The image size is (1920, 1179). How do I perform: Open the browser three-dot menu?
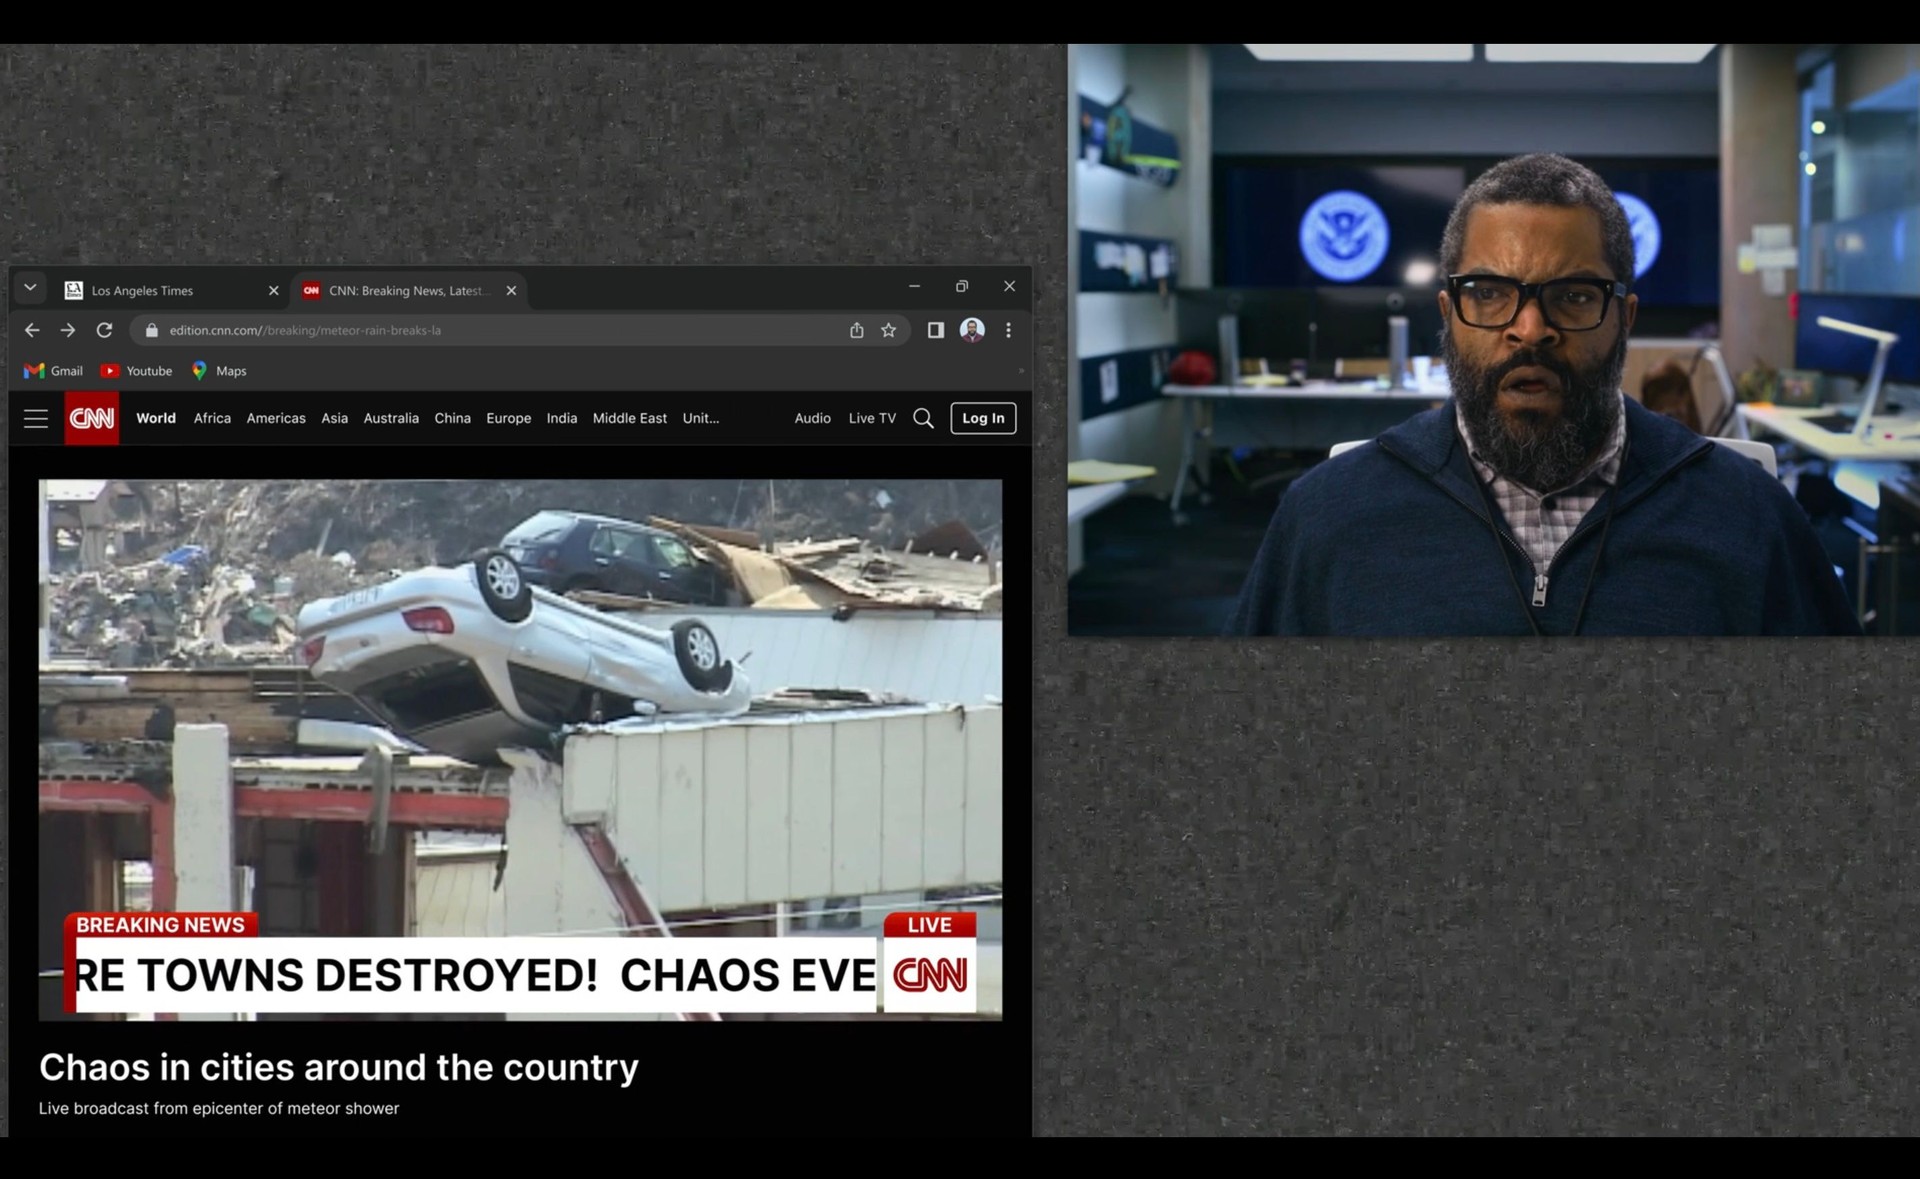point(1008,330)
